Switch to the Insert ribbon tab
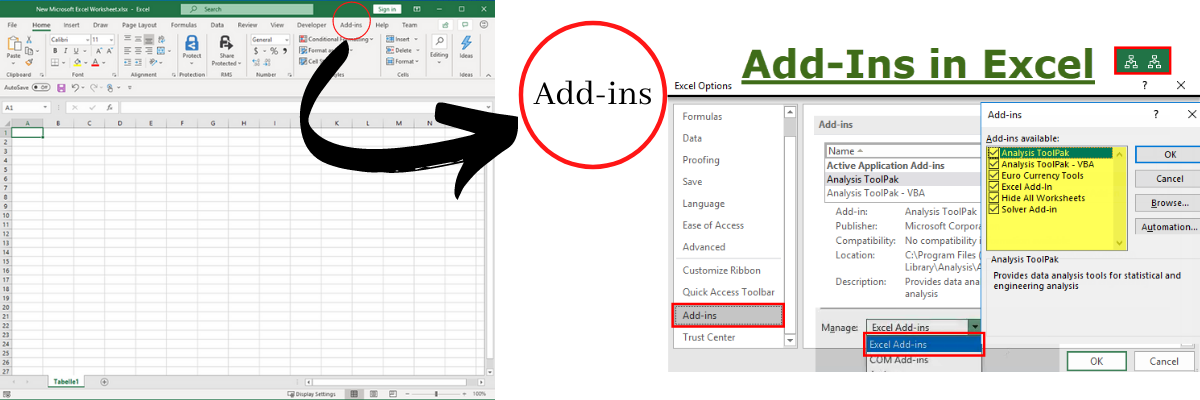 71,24
